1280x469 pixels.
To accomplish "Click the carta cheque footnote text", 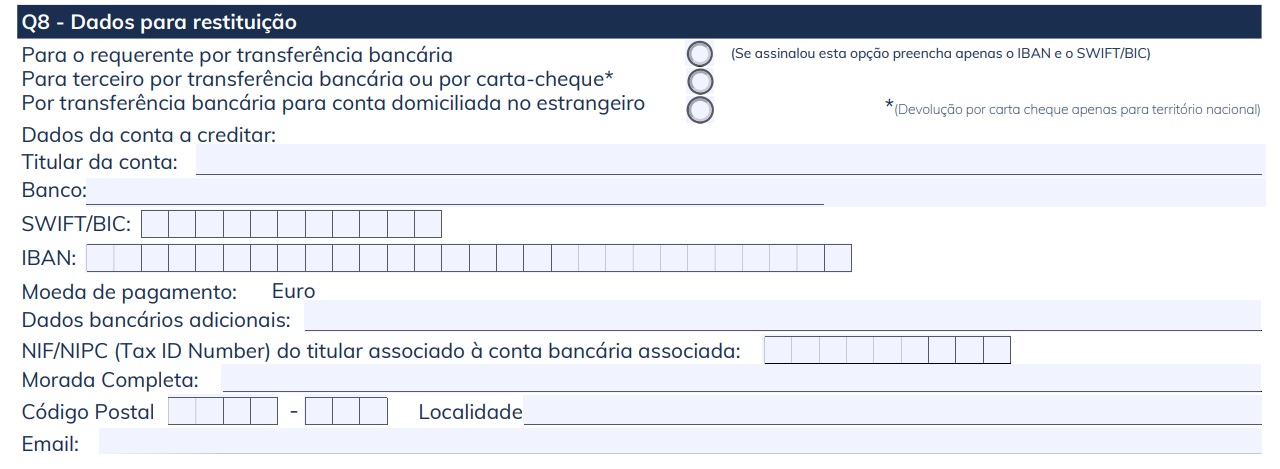I will (1073, 109).
